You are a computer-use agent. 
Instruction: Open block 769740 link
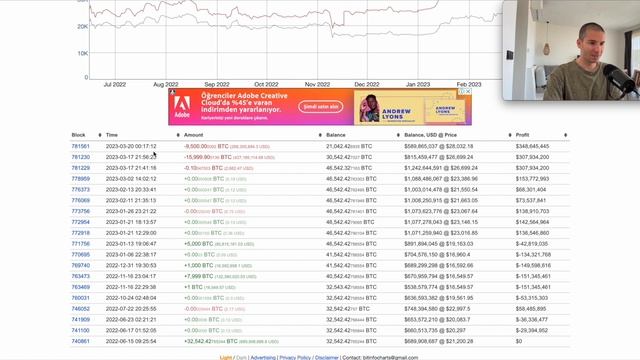80,265
